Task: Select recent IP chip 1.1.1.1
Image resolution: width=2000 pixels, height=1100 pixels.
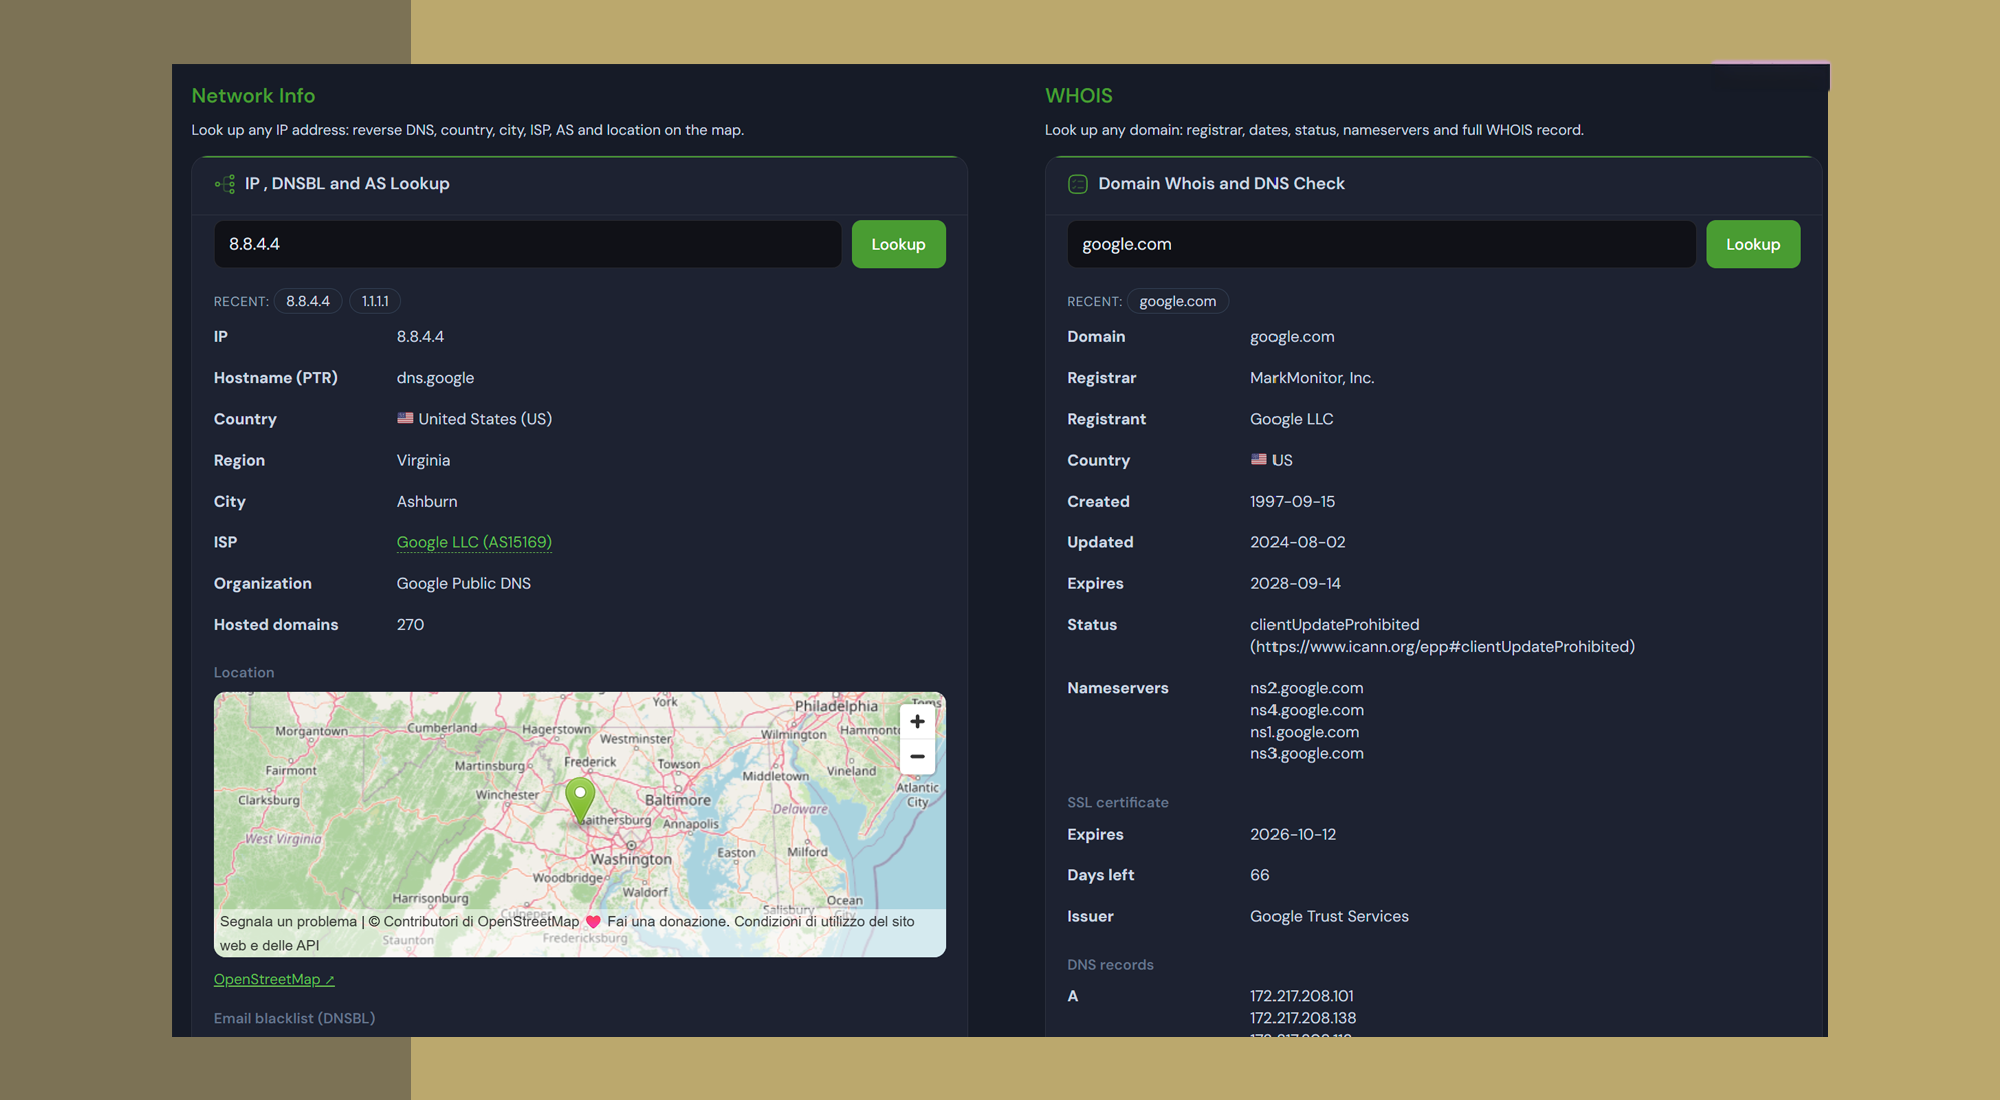Action: coord(375,301)
